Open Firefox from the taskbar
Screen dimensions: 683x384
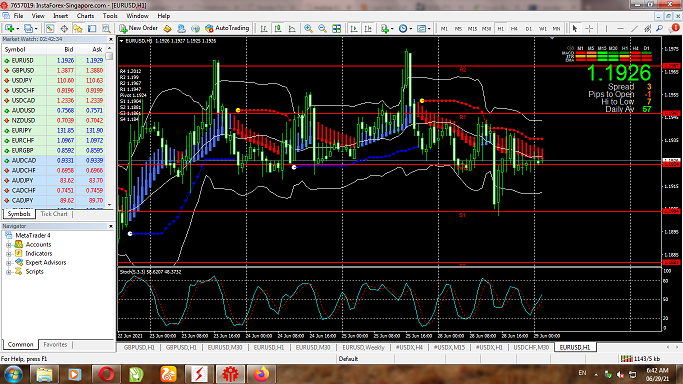(x=261, y=374)
